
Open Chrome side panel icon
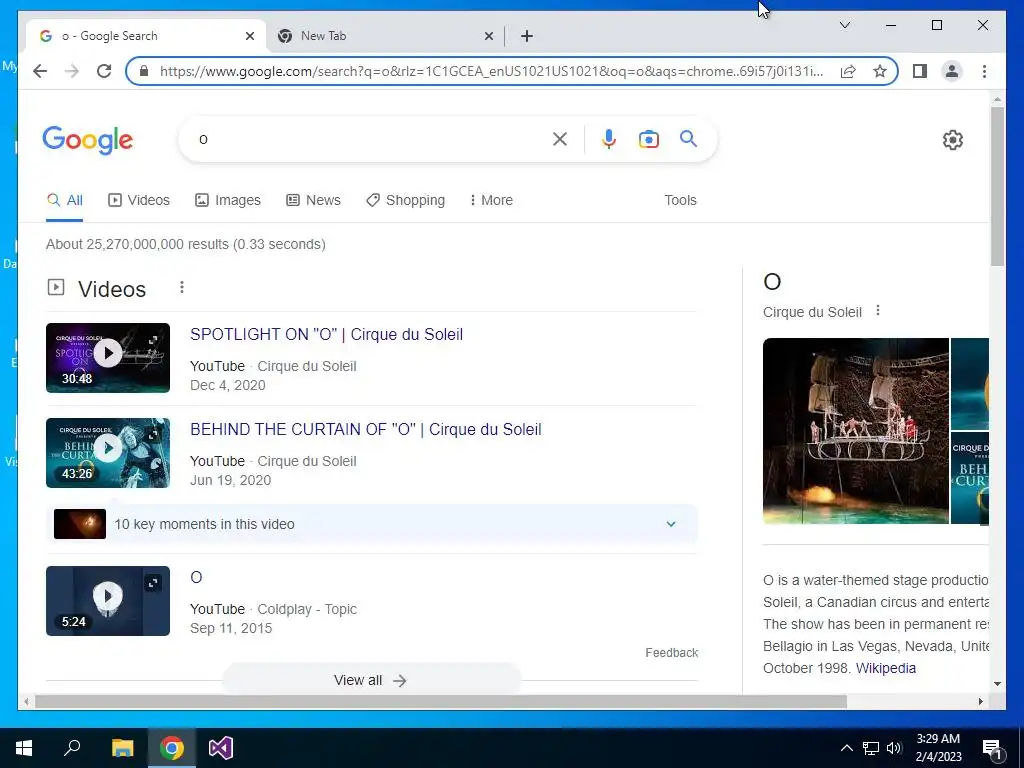[920, 71]
